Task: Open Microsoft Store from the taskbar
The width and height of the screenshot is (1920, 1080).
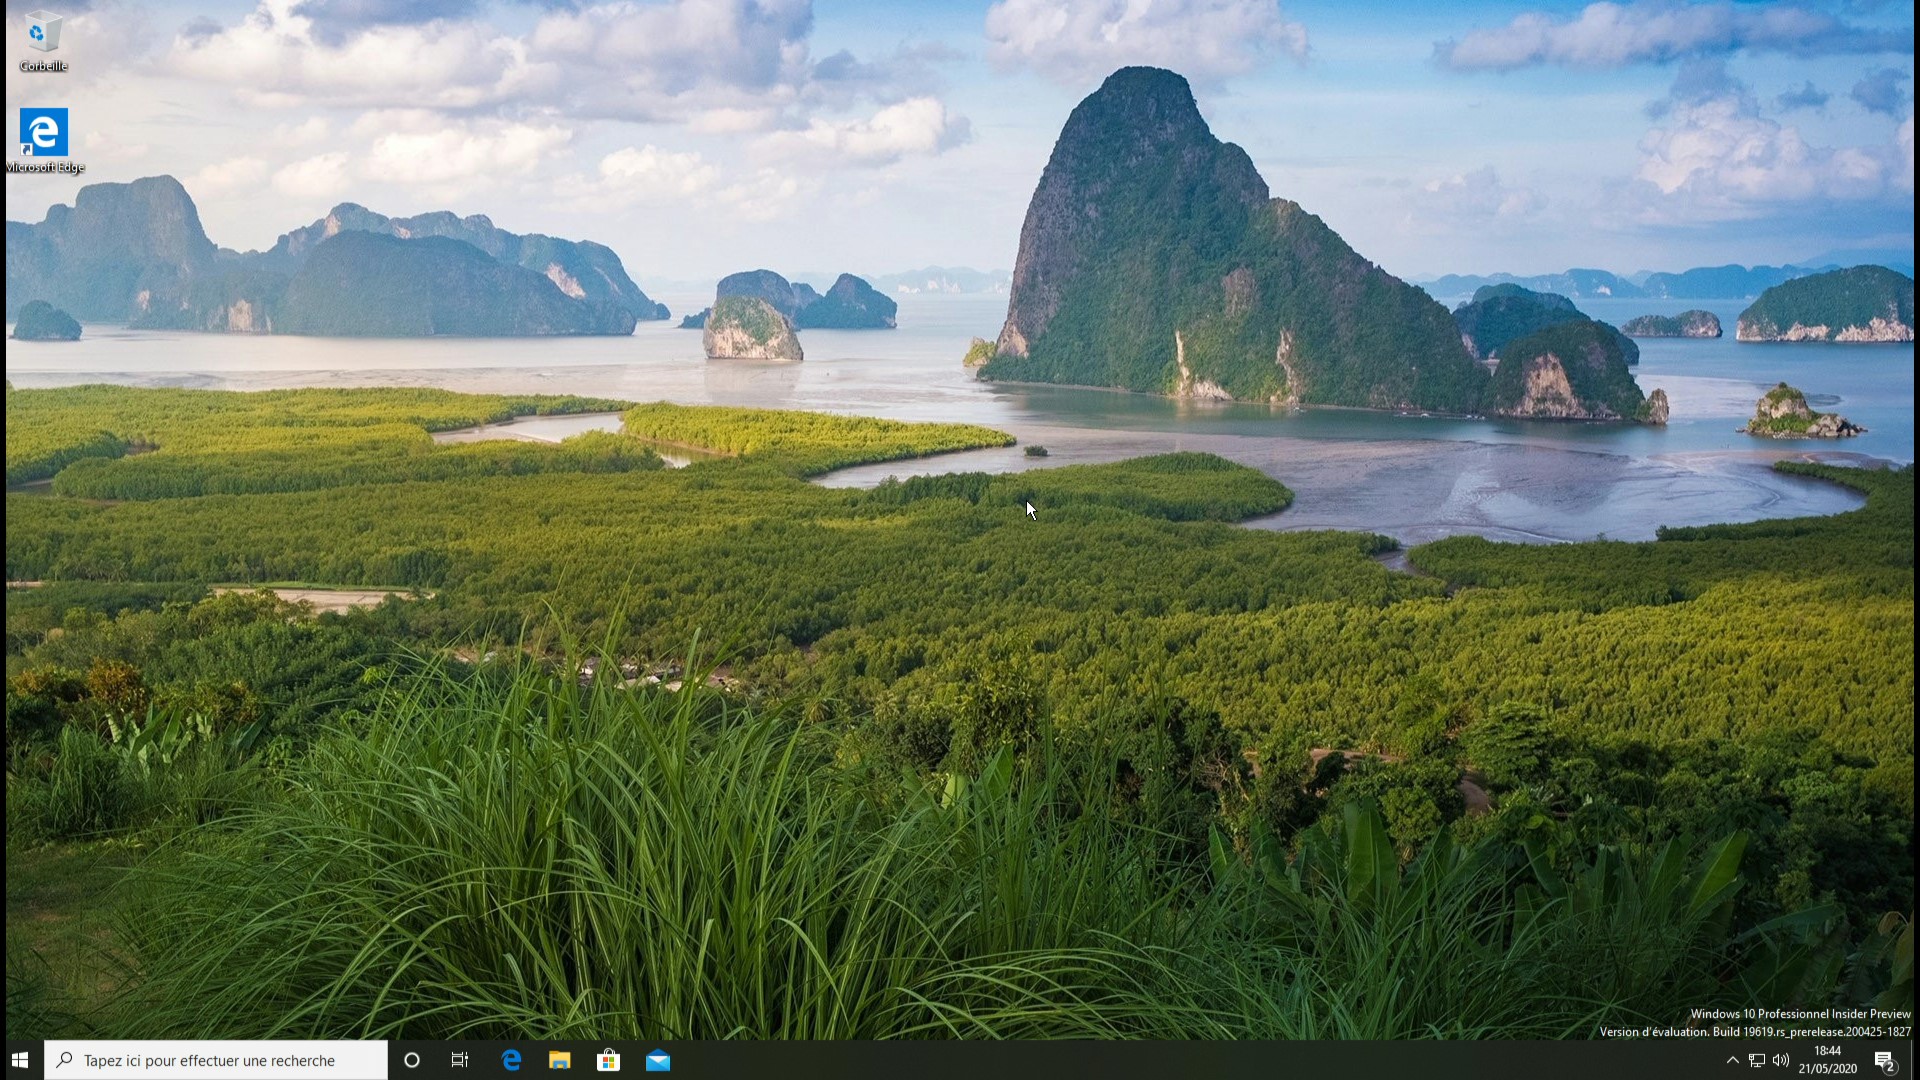Action: tap(608, 1060)
